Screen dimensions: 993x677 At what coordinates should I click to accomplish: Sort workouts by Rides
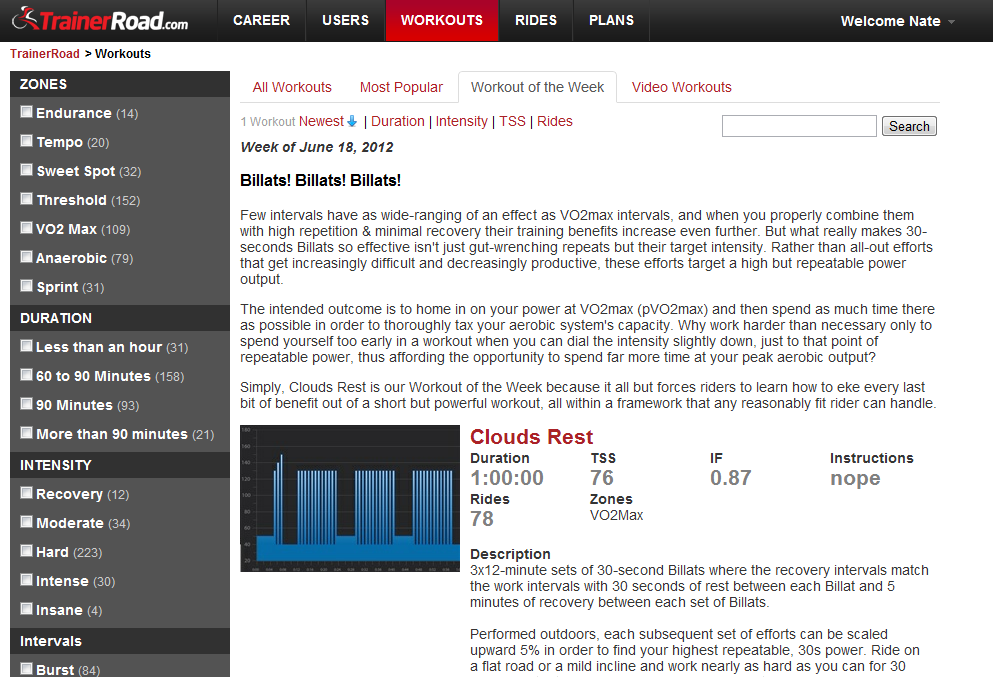pos(555,121)
